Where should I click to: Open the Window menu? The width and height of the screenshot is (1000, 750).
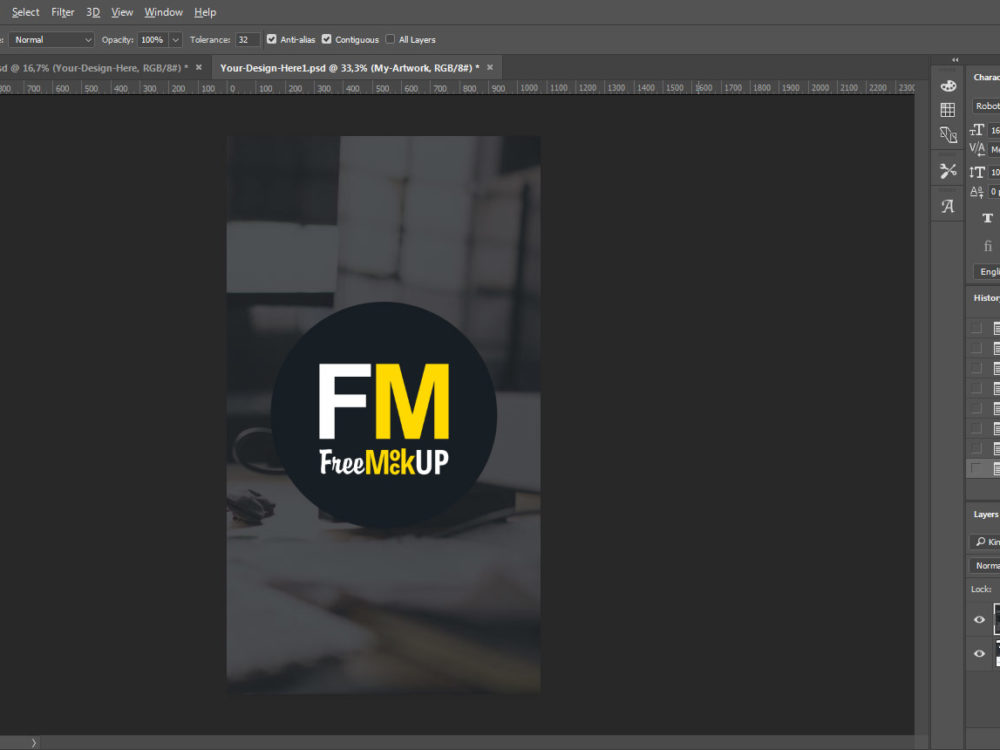point(163,12)
